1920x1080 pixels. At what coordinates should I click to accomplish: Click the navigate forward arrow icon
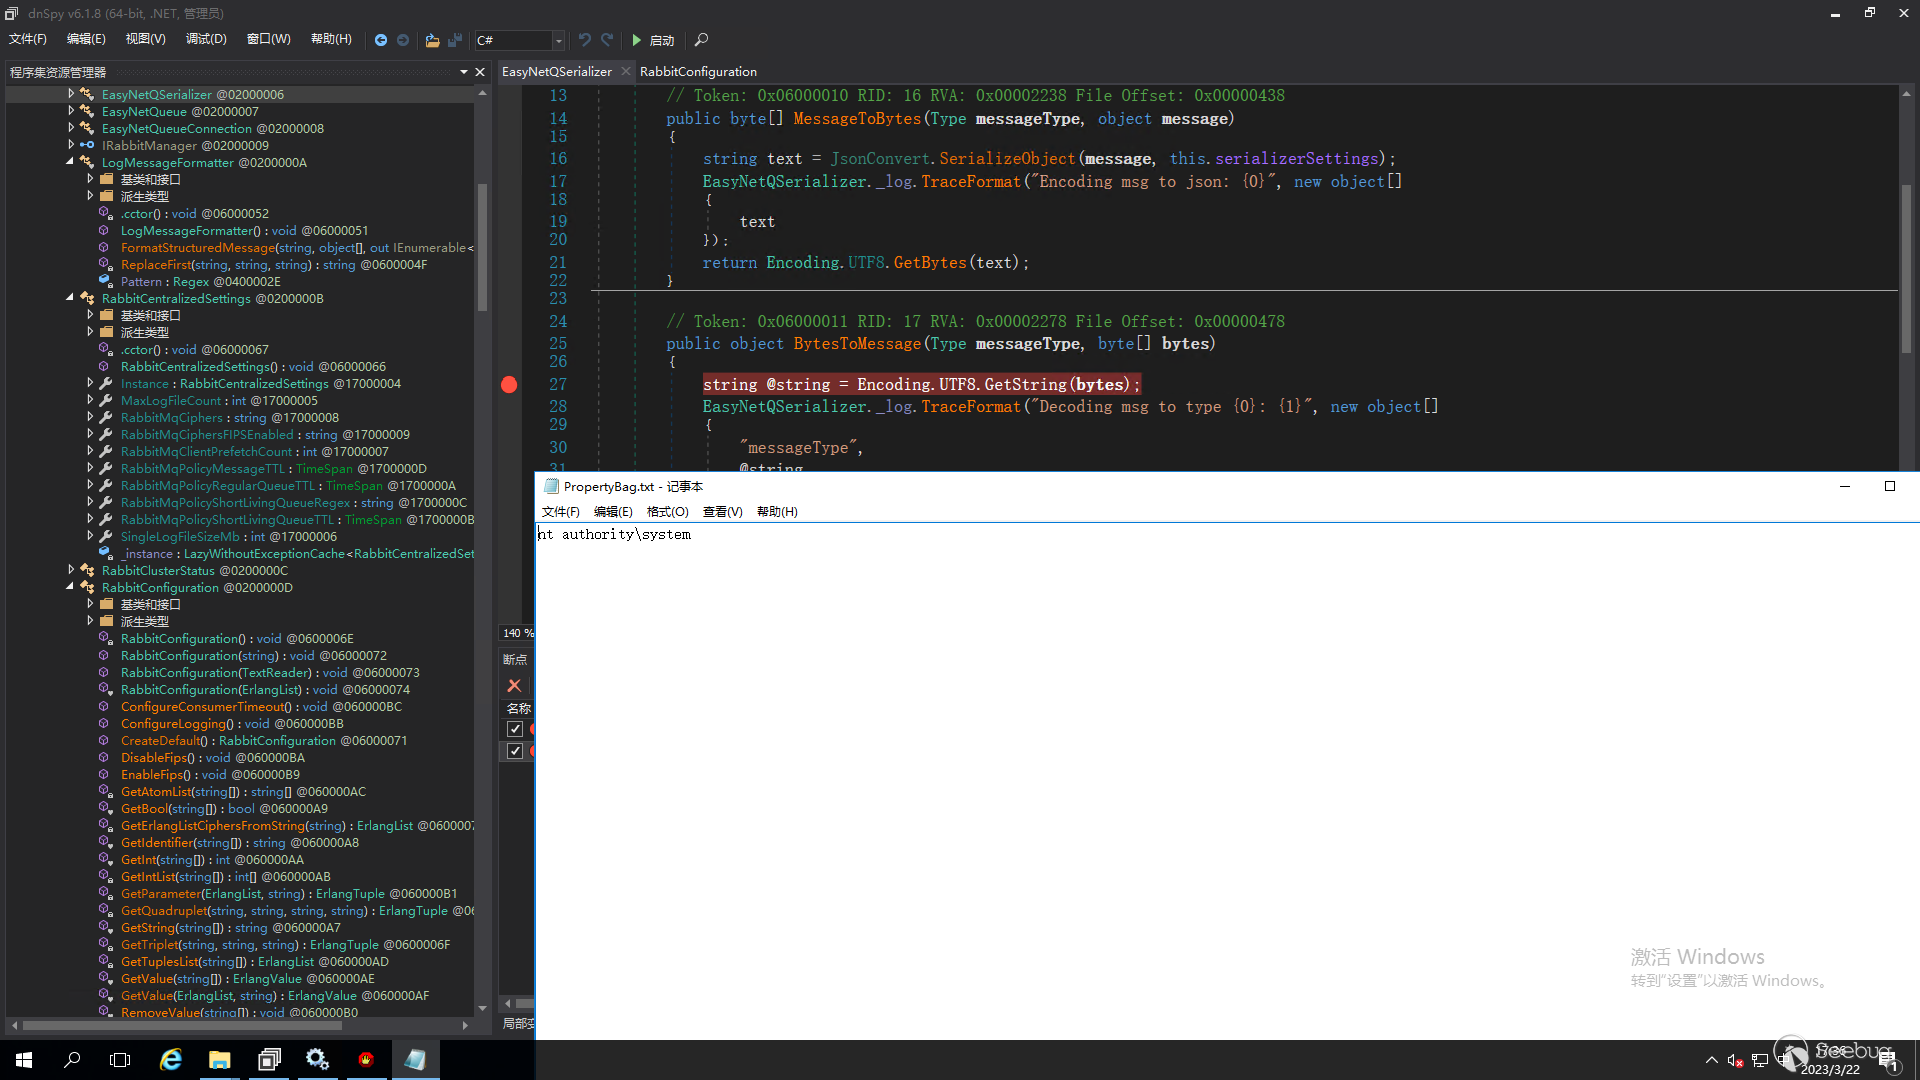(403, 40)
